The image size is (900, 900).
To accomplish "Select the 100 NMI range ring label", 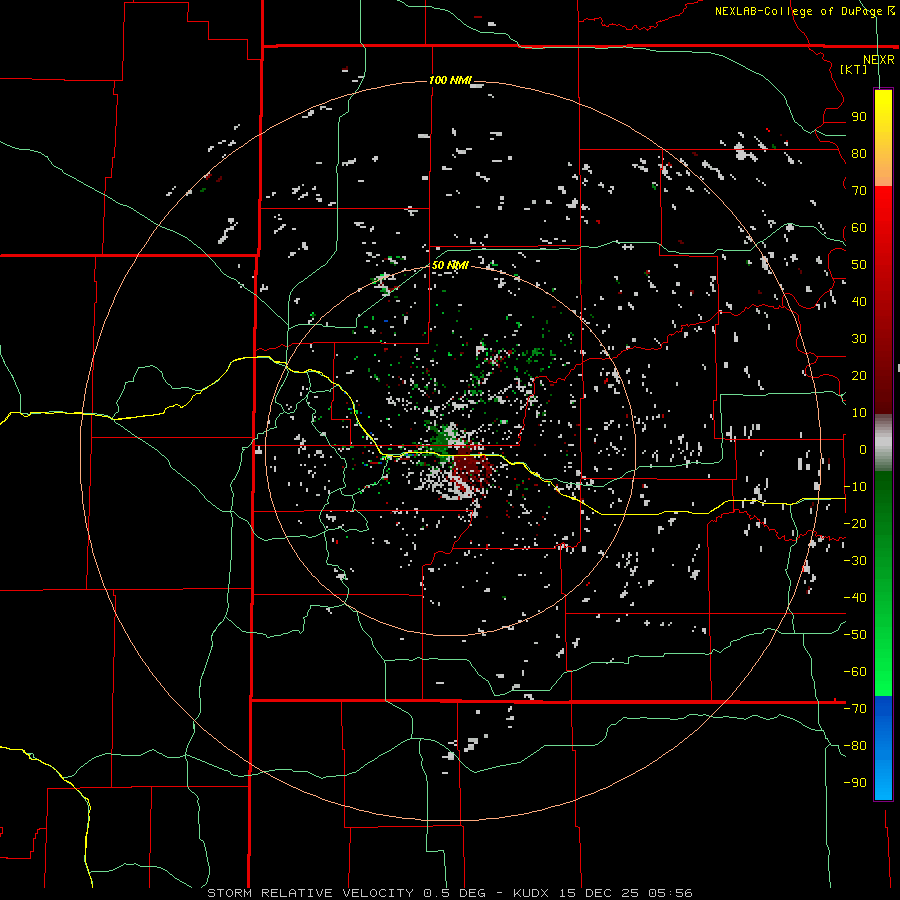I will pos(450,80).
